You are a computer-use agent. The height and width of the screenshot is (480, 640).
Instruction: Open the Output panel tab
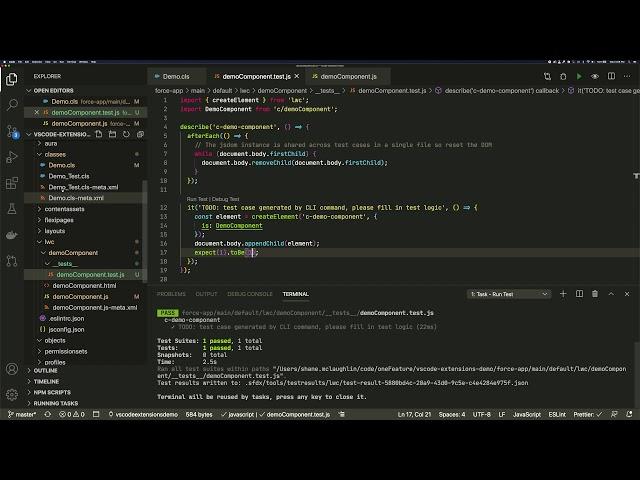pyautogui.click(x=206, y=294)
